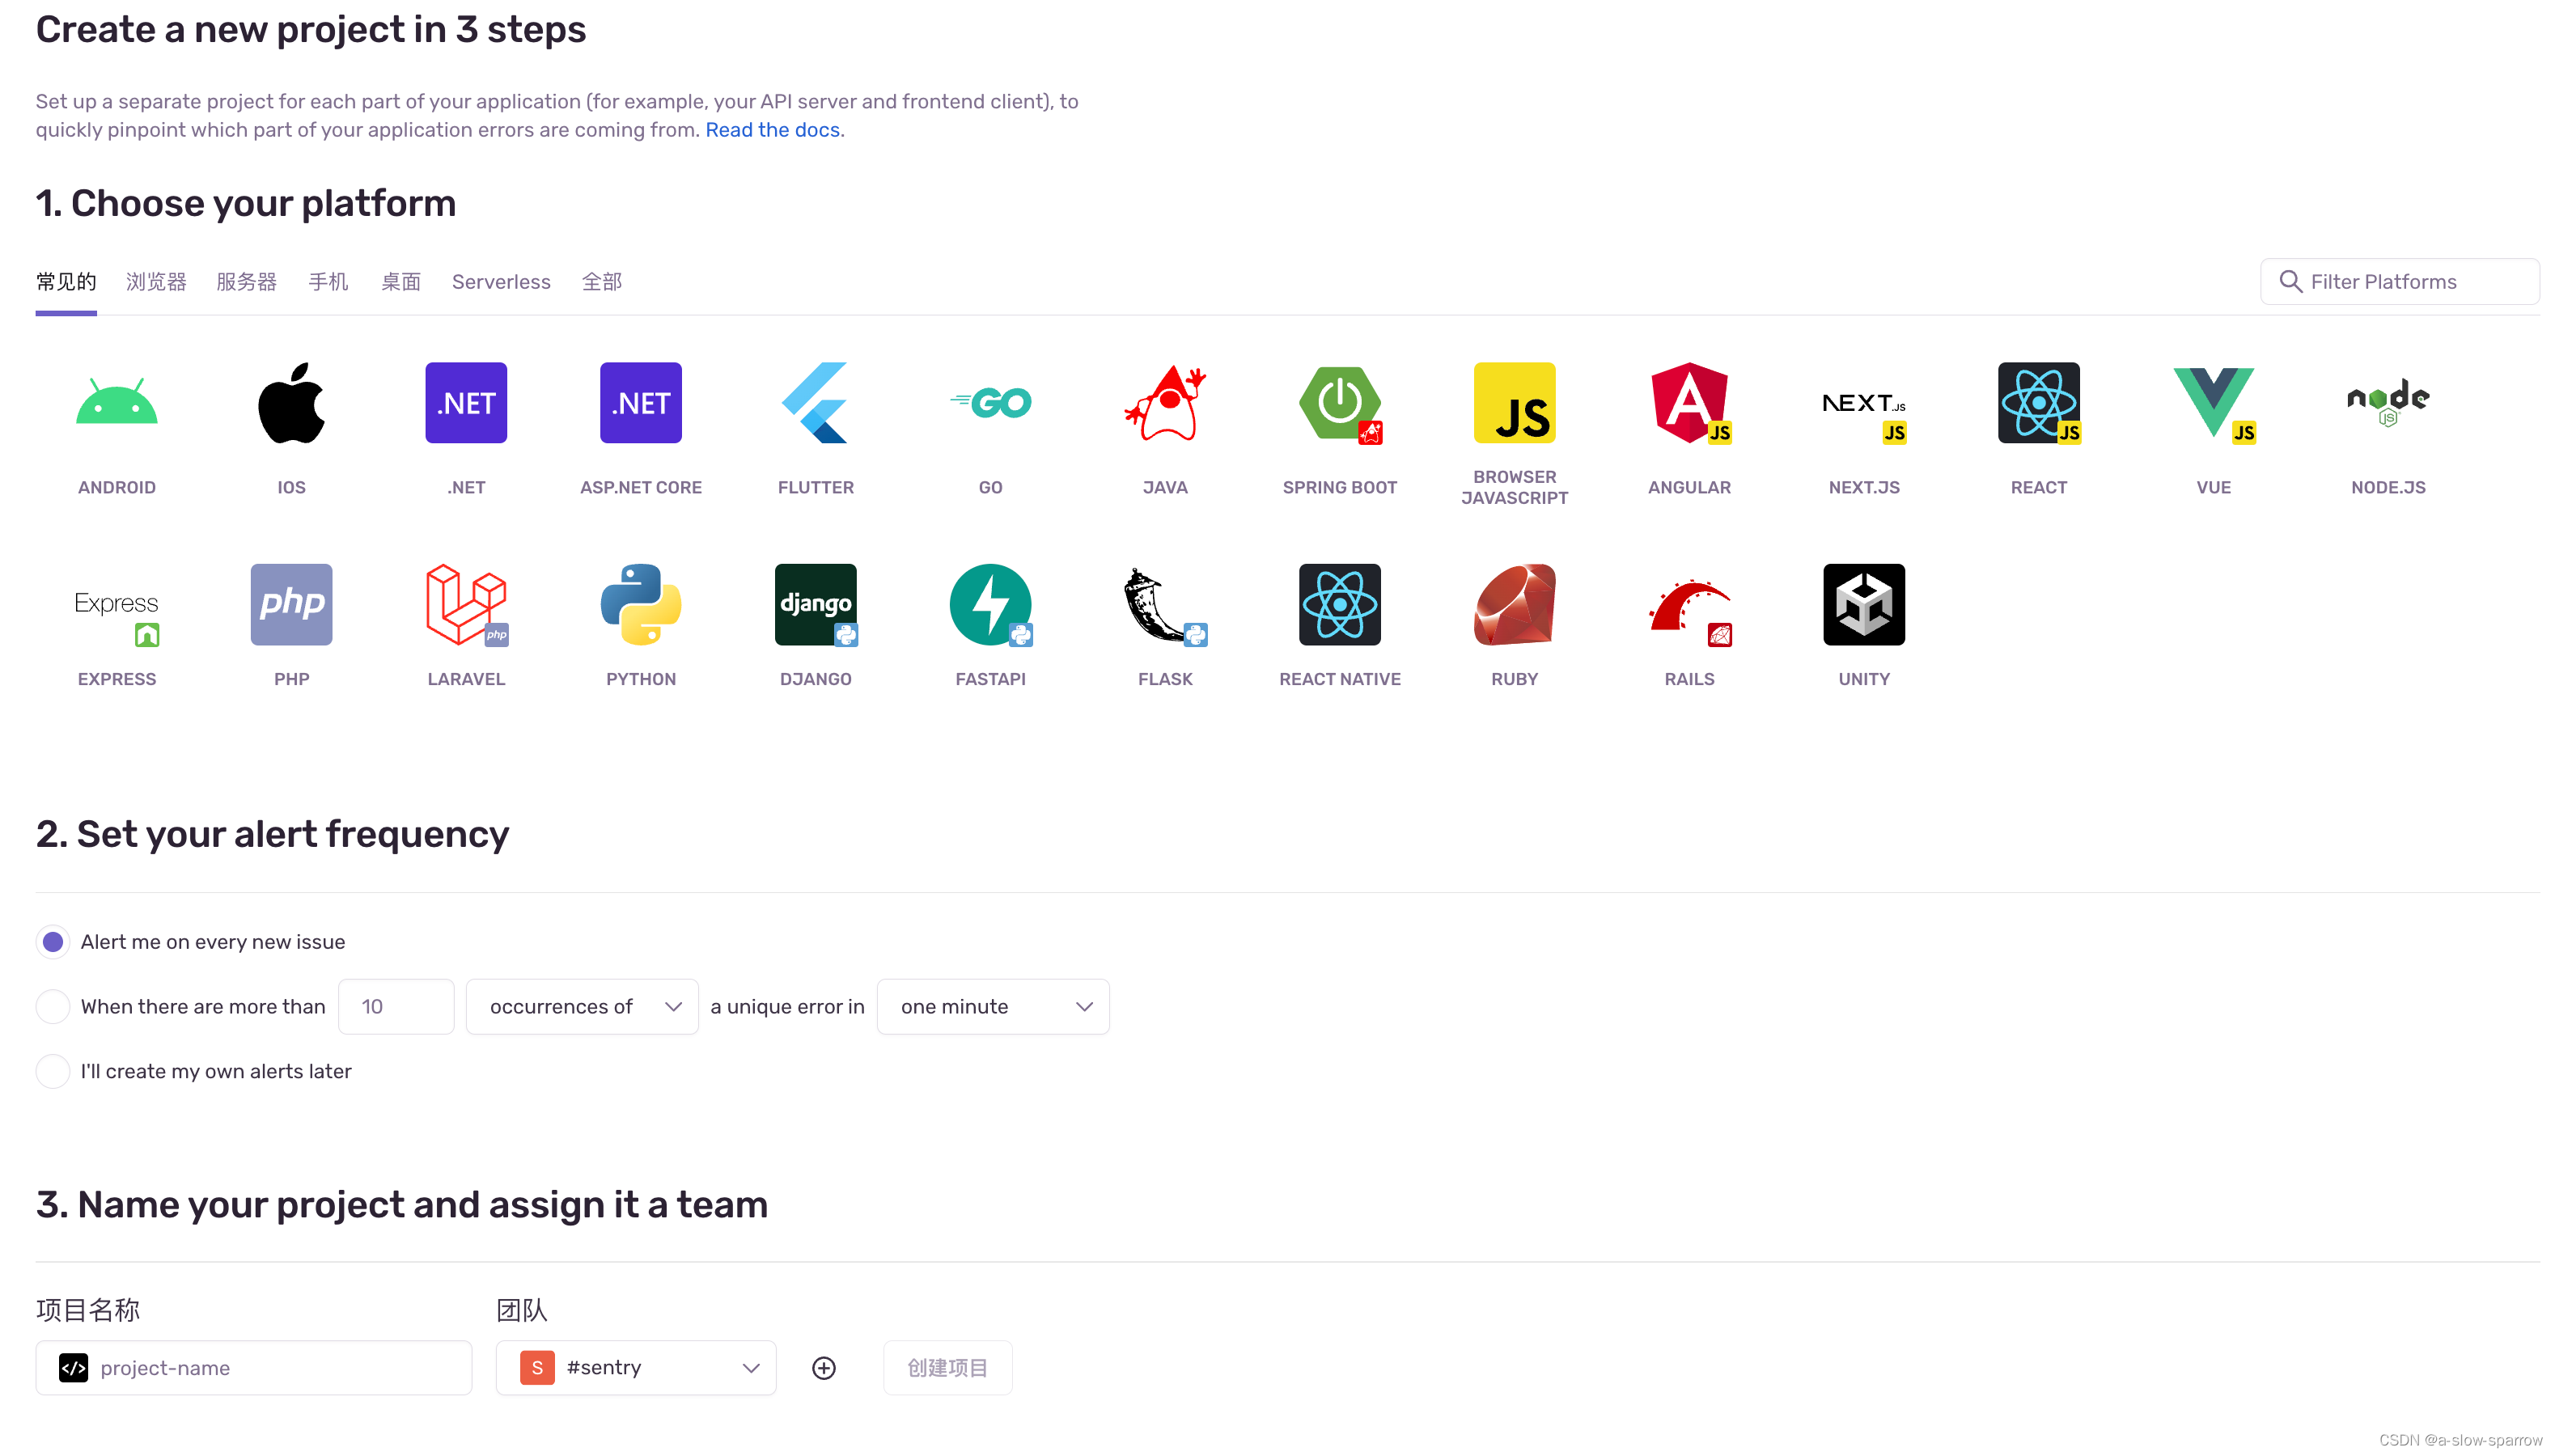2555x1456 pixels.
Task: Select 'Alert me on every new issue'
Action: tap(53, 942)
